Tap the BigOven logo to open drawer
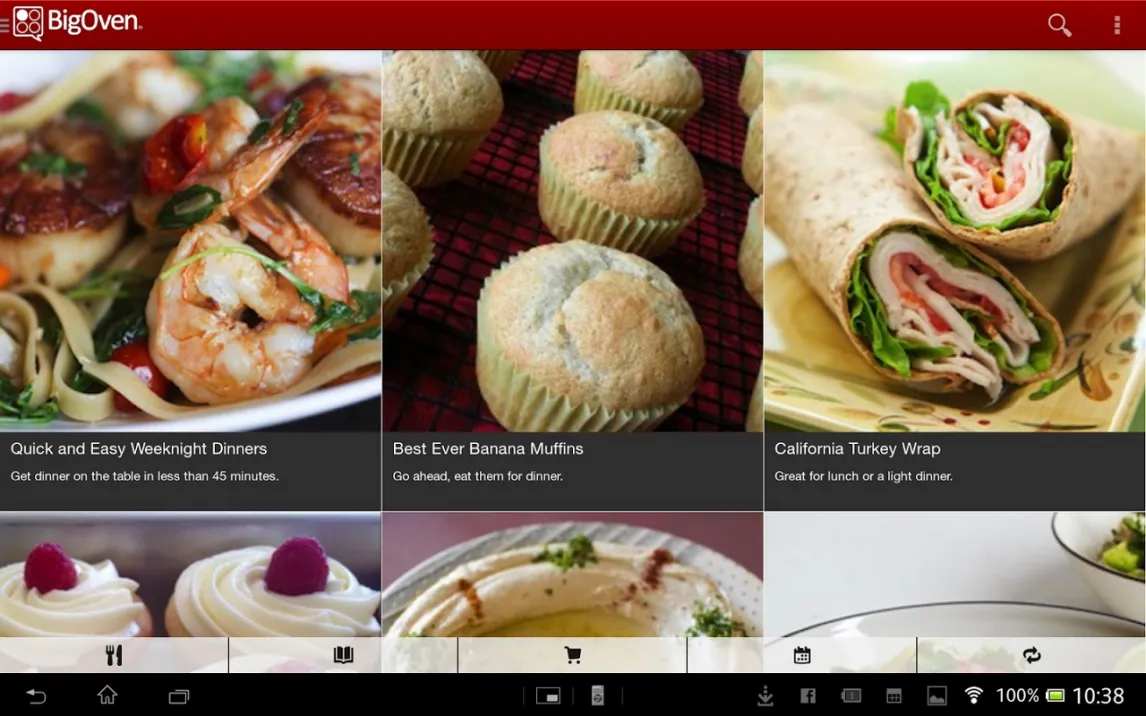 [x=76, y=23]
